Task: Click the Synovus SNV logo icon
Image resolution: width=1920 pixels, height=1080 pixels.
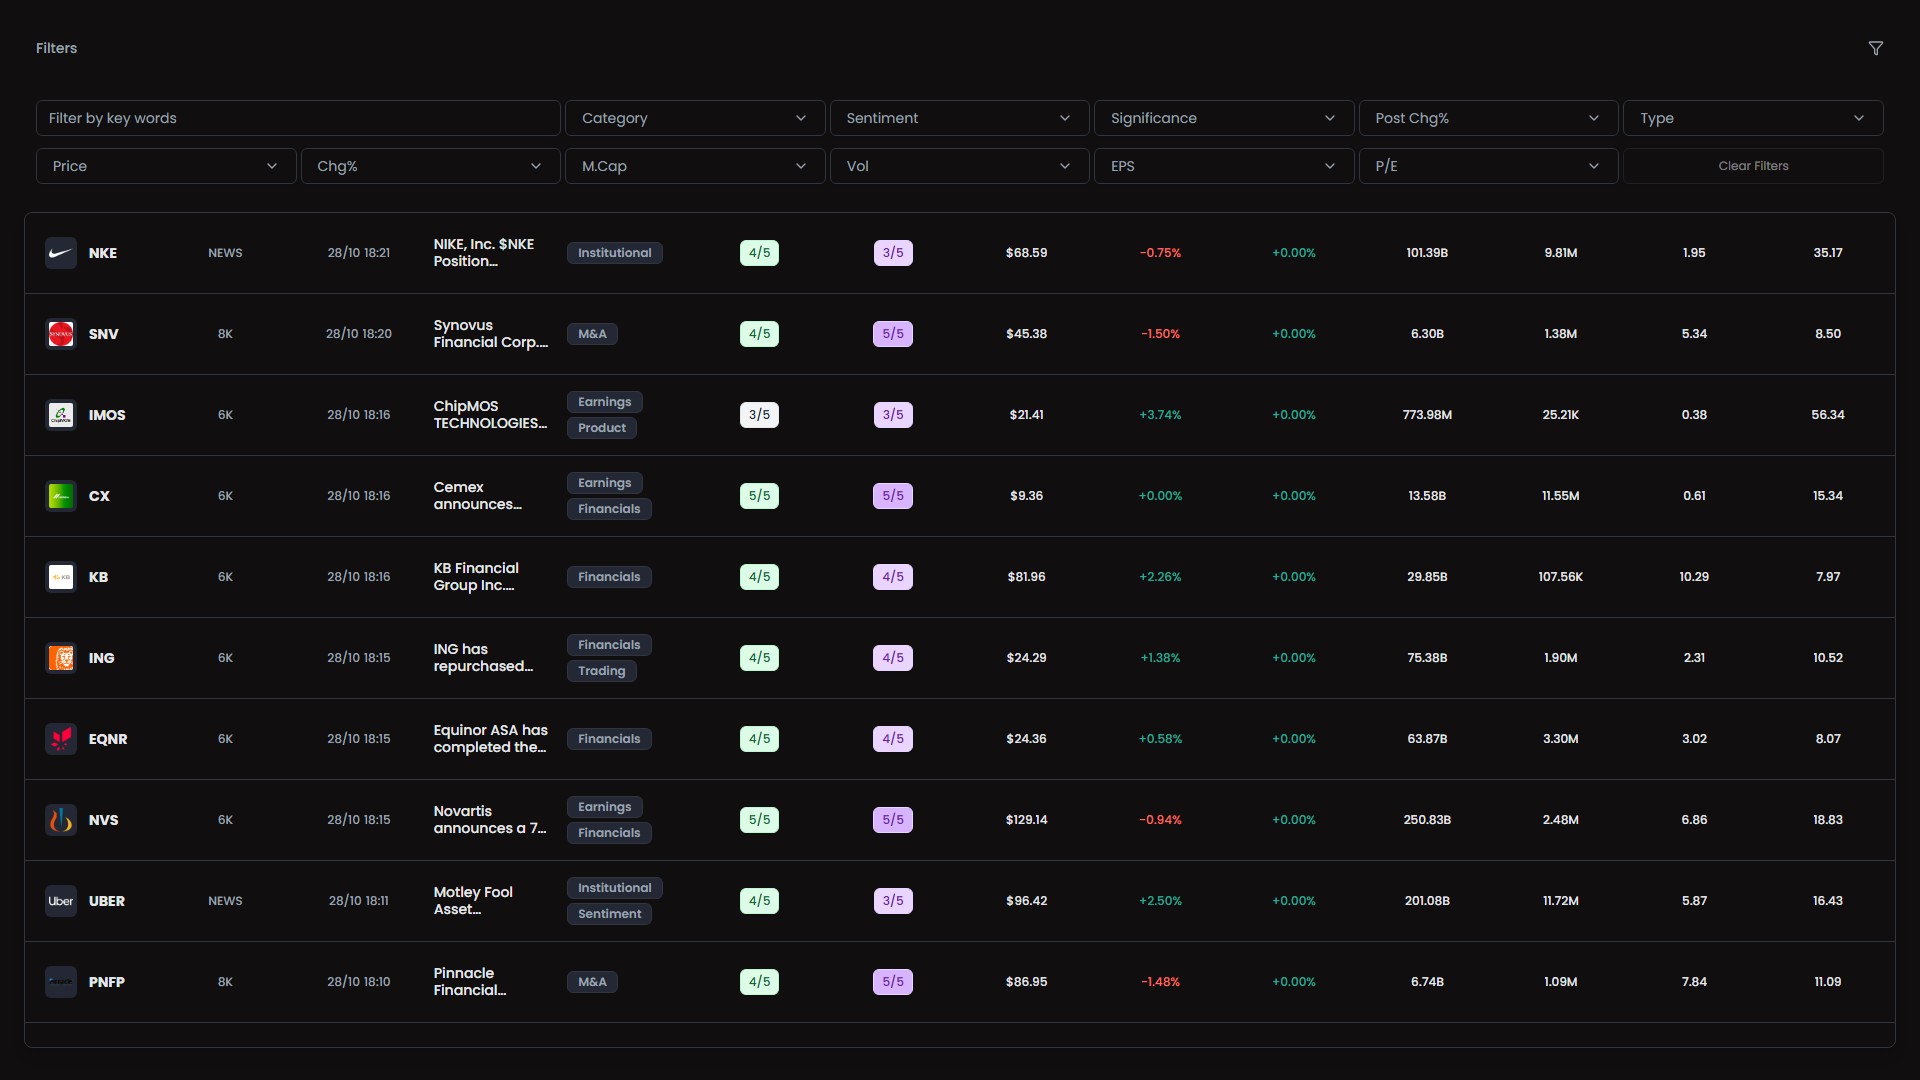Action: (x=61, y=334)
